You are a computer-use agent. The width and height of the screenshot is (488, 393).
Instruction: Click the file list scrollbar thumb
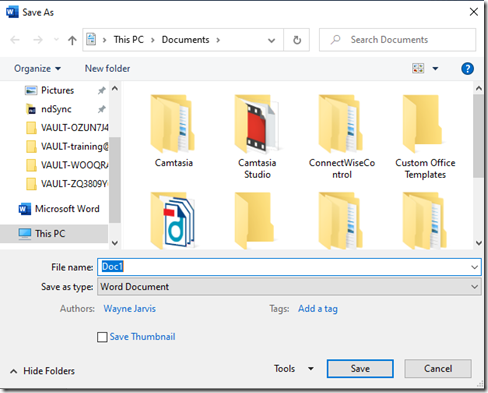[478, 136]
